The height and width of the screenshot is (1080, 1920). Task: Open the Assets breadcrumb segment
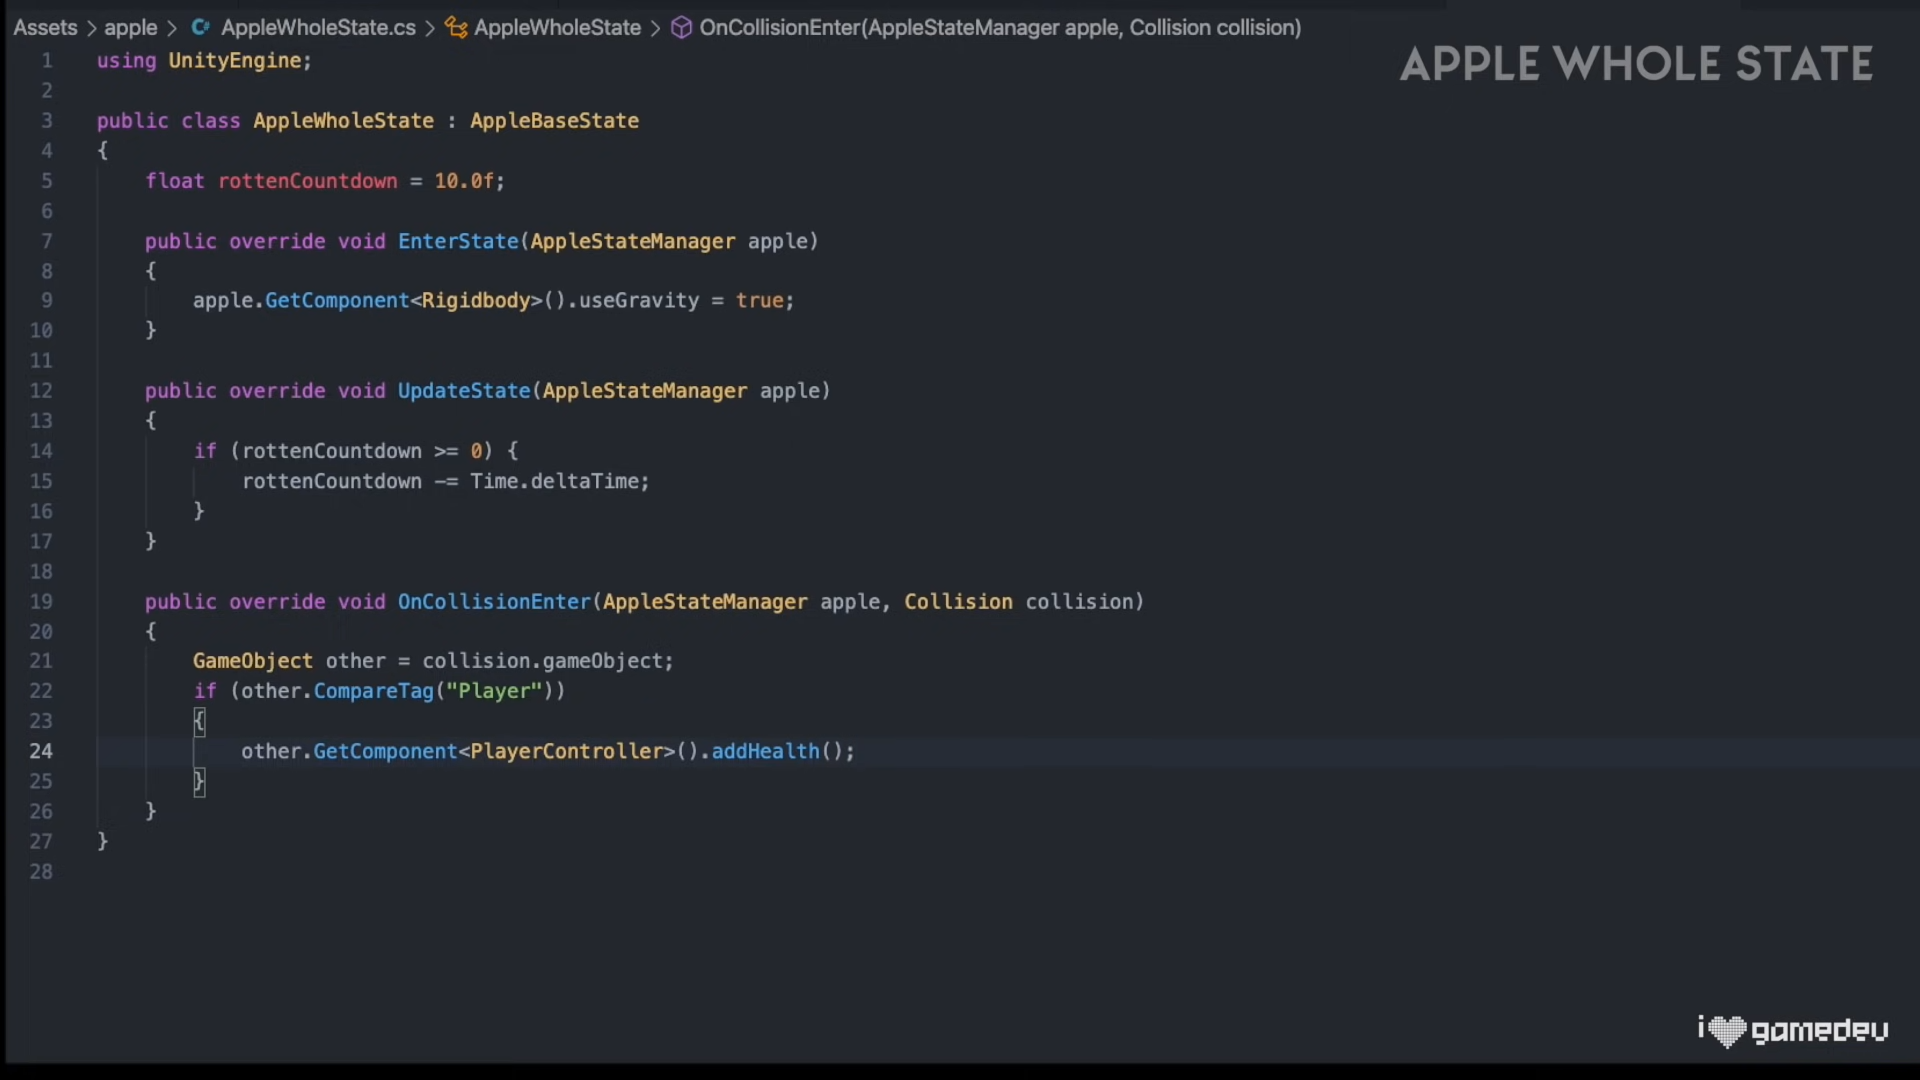[45, 28]
